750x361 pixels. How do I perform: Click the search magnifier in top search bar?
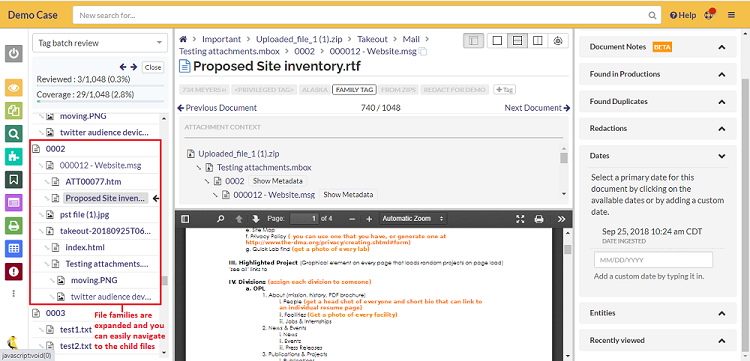pos(652,15)
